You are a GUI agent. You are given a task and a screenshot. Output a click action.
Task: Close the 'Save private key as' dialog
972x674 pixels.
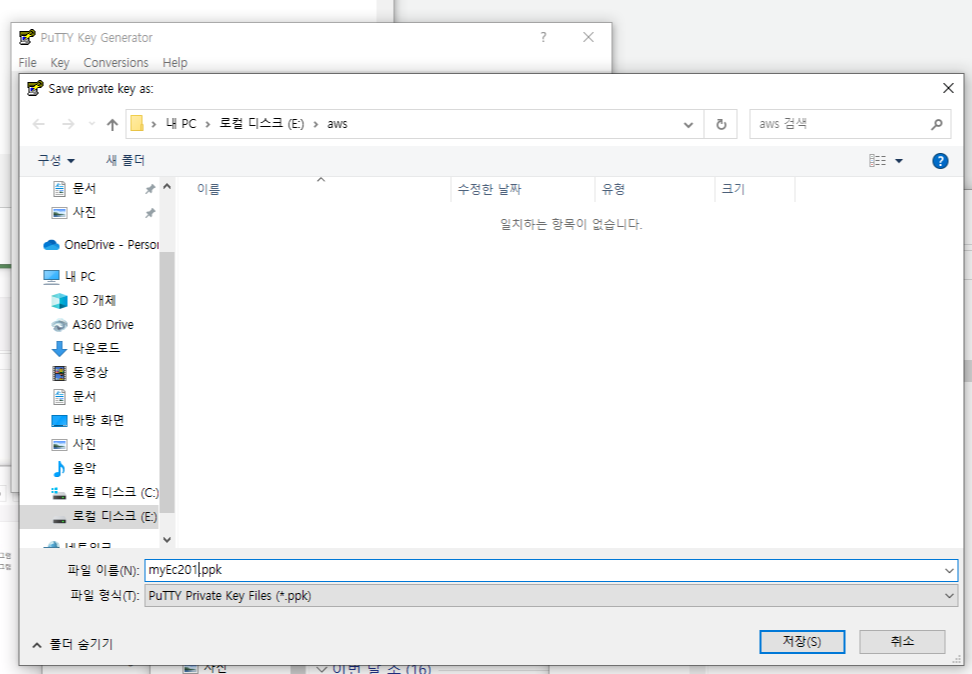pyautogui.click(x=948, y=89)
